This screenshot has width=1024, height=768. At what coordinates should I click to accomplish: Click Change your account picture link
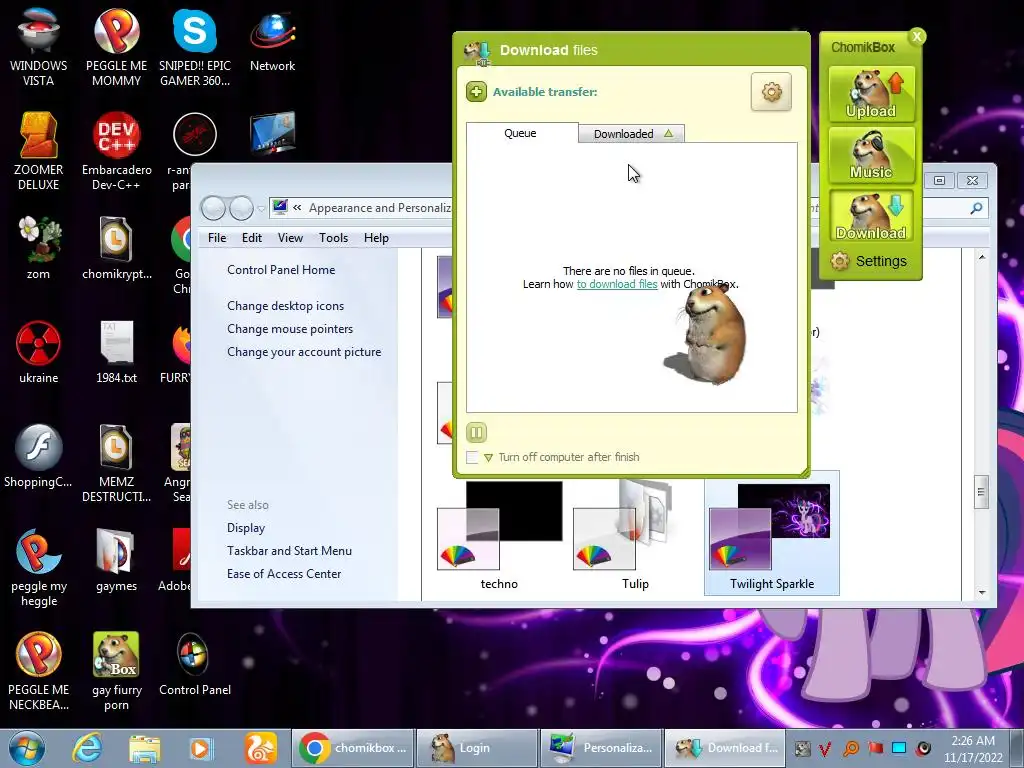click(304, 351)
